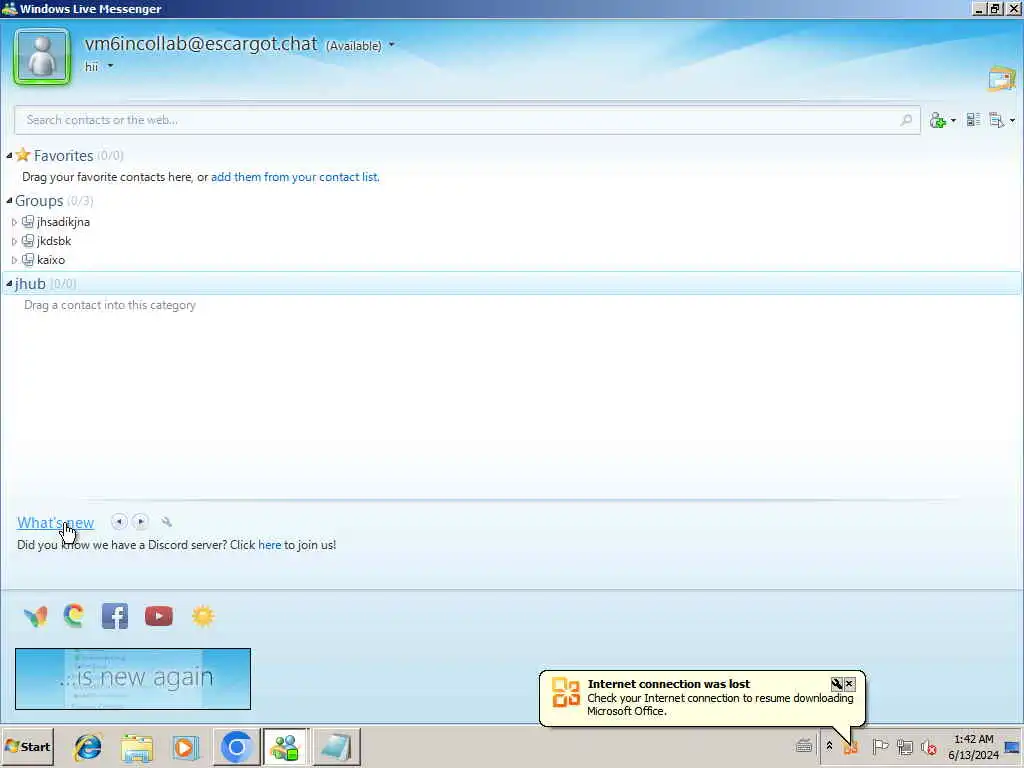Open the blue circle browser taskbar icon
Viewport: 1024px width, 768px height.
(x=236, y=746)
